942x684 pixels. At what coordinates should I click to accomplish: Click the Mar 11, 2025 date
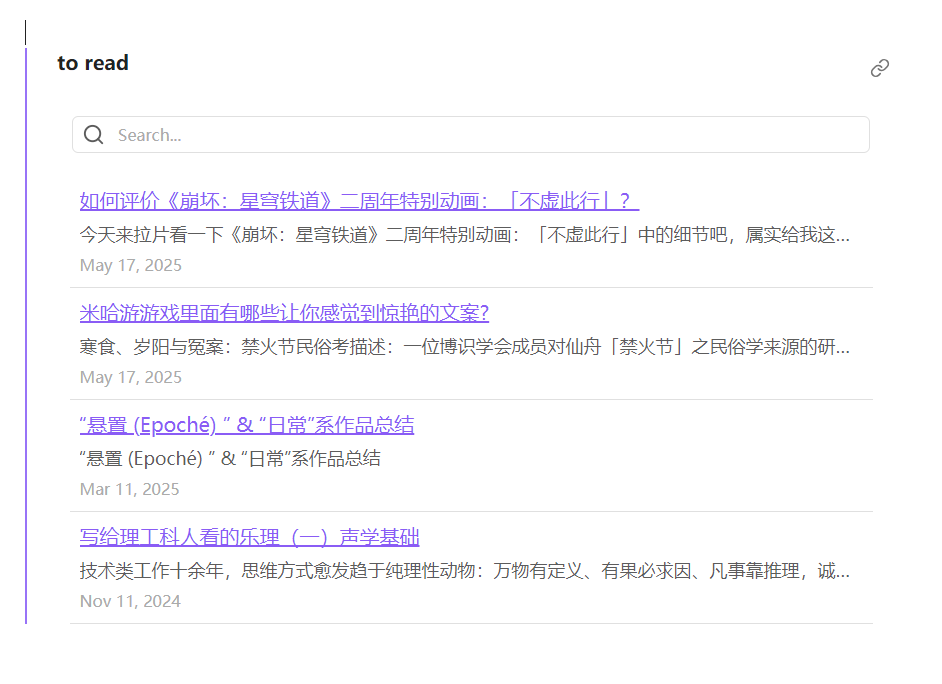pos(130,489)
